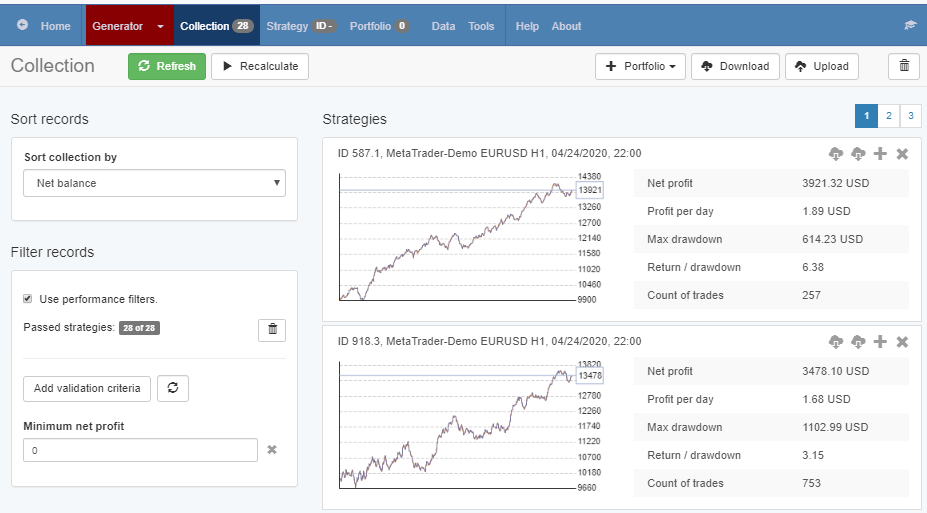927x513 pixels.
Task: Remove strategy ID 918.3 with X icon
Action: pos(902,341)
